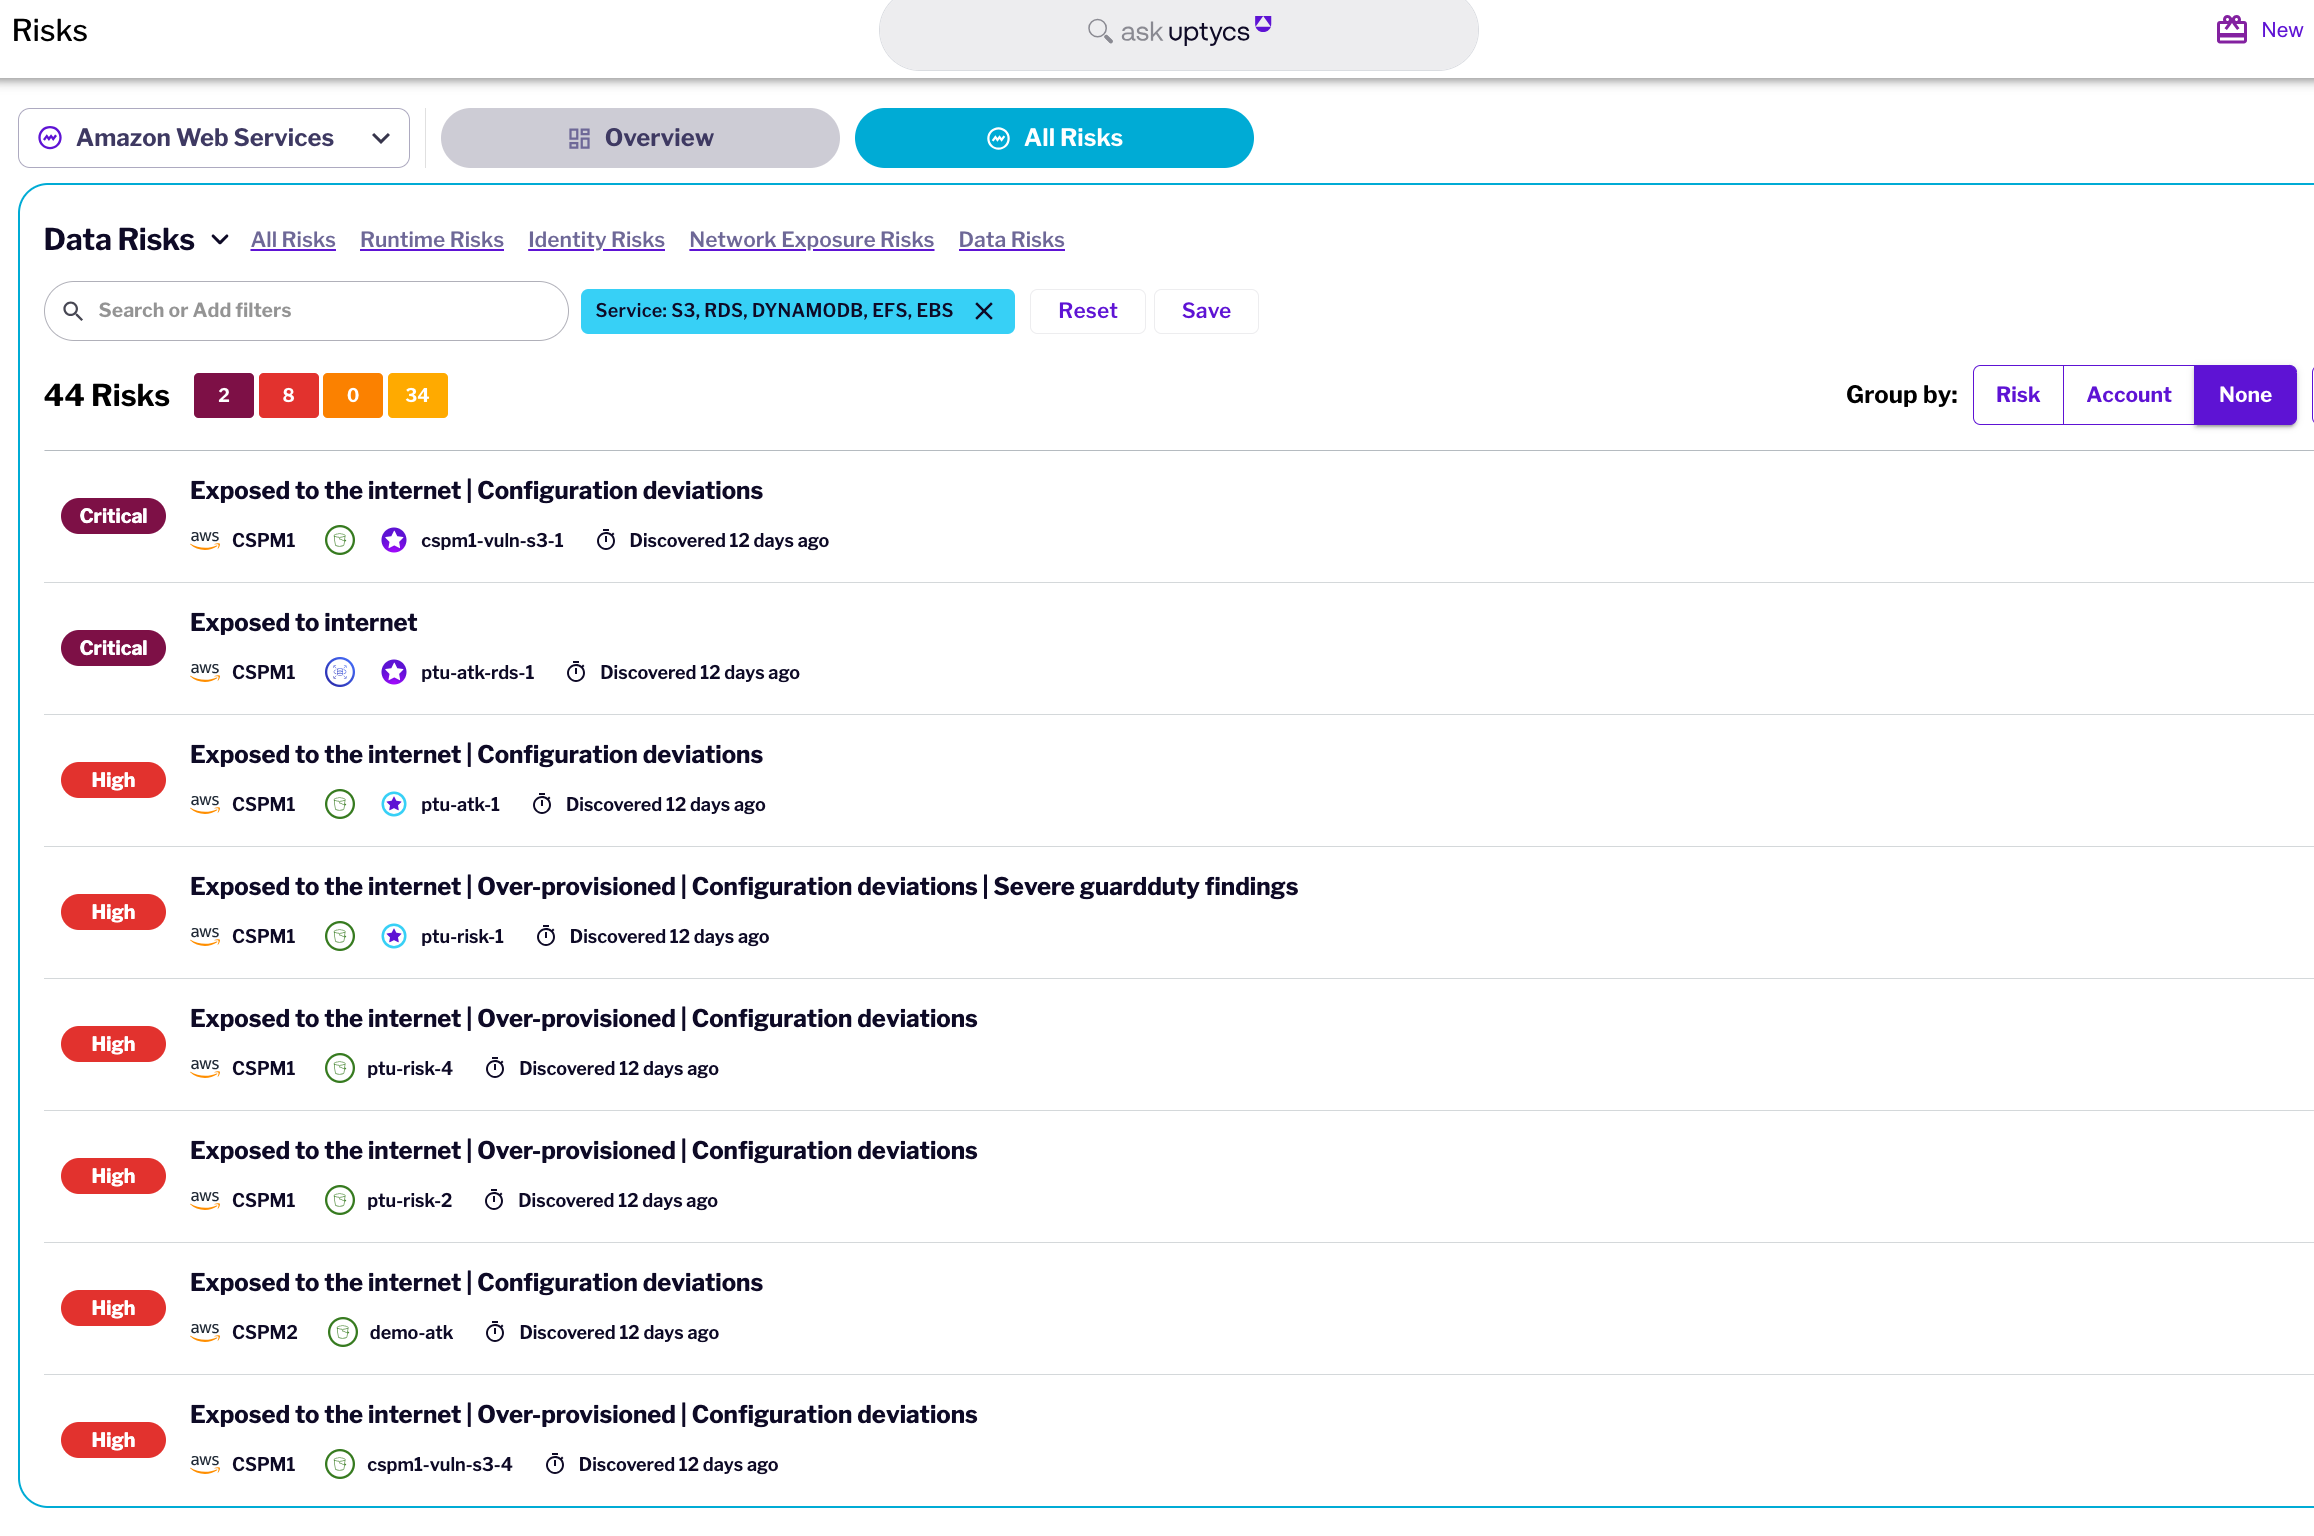This screenshot has width=2314, height=1536.
Task: Select Account under Group by
Action: click(x=2128, y=394)
